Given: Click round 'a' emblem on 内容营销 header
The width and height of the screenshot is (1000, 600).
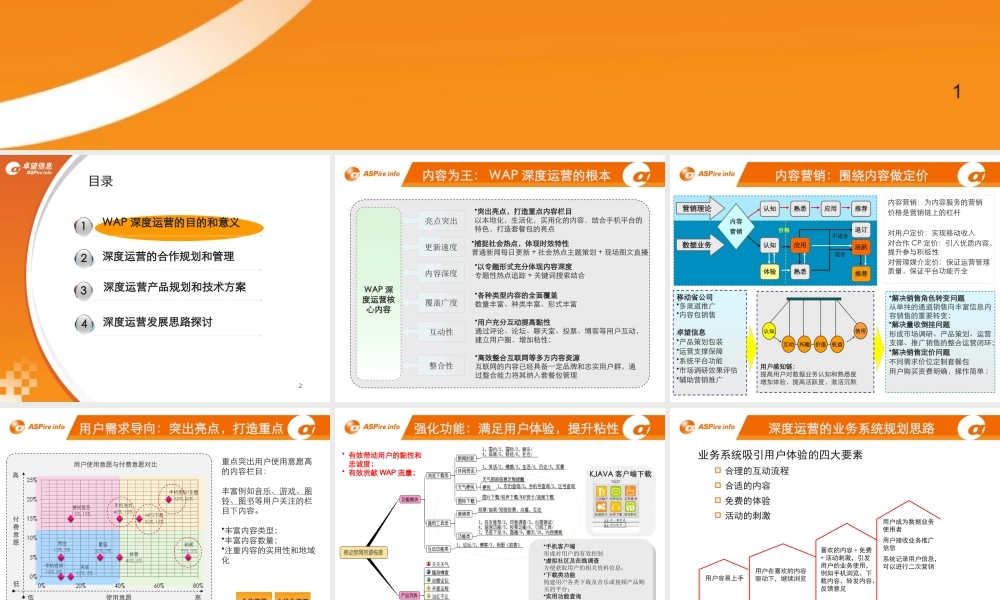Looking at the screenshot, I should (971, 175).
